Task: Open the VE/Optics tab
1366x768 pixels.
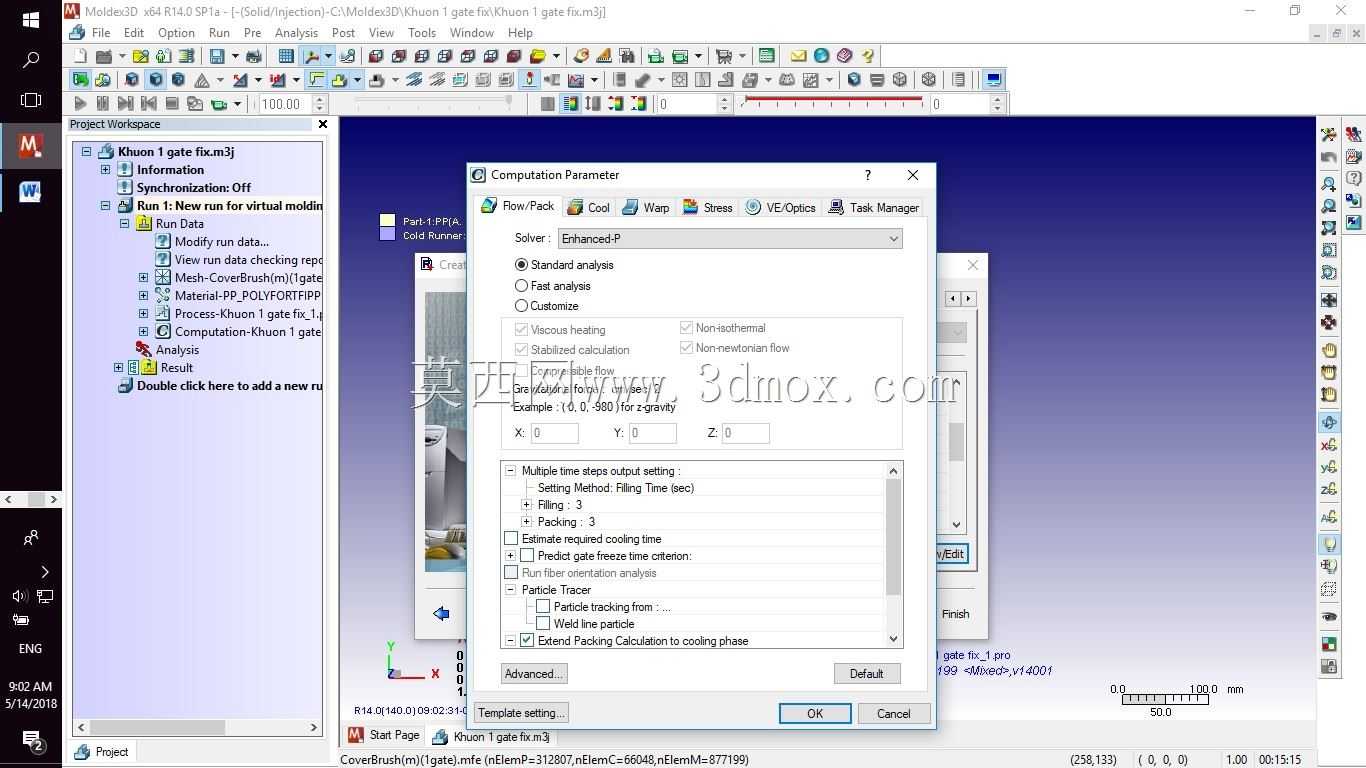Action: (x=781, y=208)
